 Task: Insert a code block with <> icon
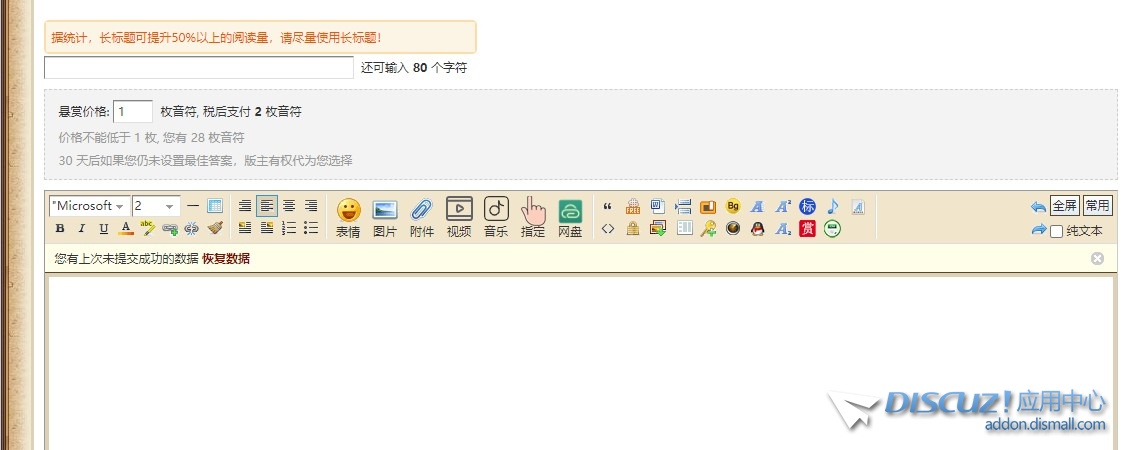point(608,229)
